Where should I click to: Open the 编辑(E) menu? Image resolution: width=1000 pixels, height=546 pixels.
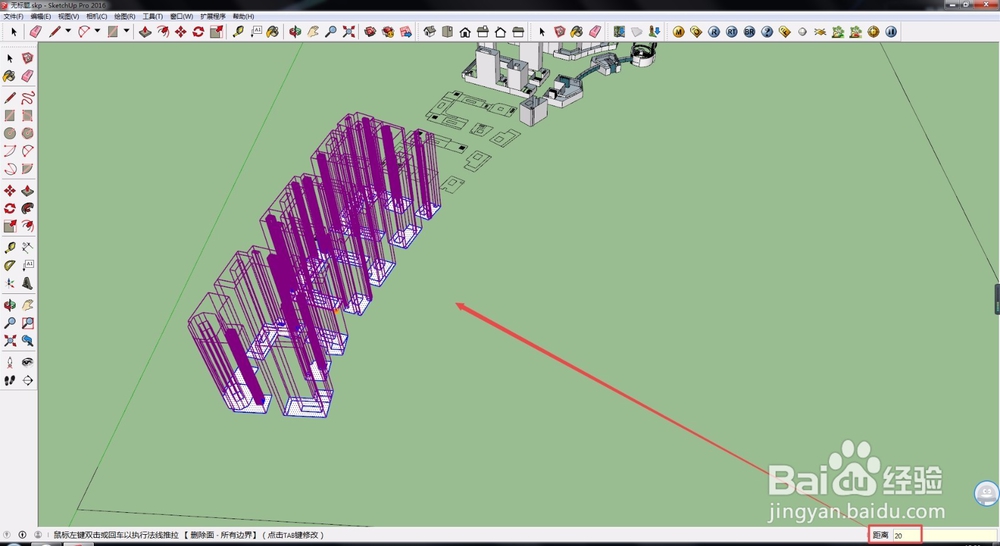pyautogui.click(x=41, y=16)
